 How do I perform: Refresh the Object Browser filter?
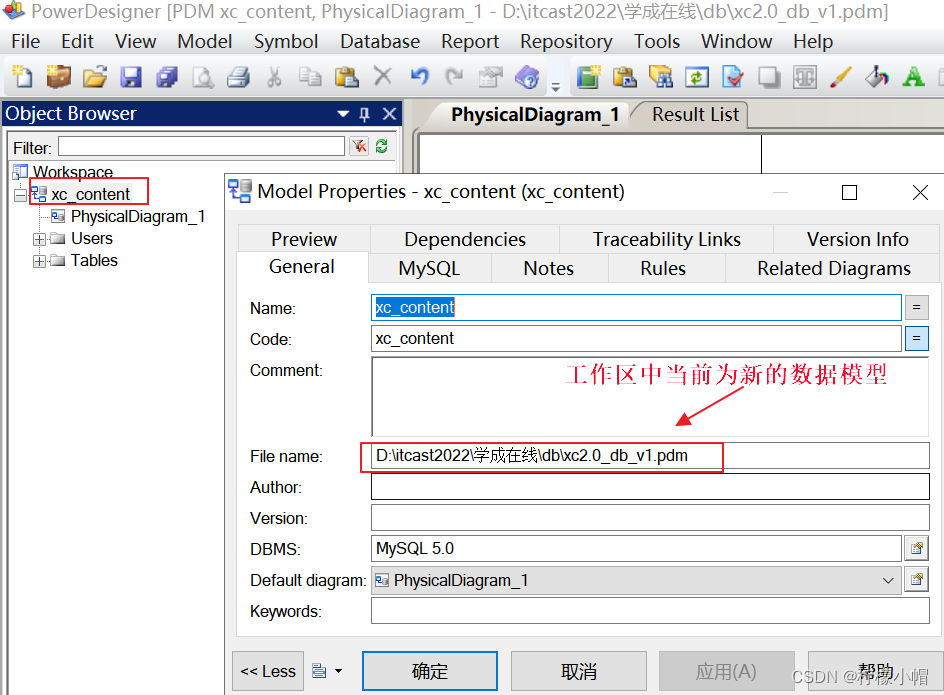(x=381, y=147)
